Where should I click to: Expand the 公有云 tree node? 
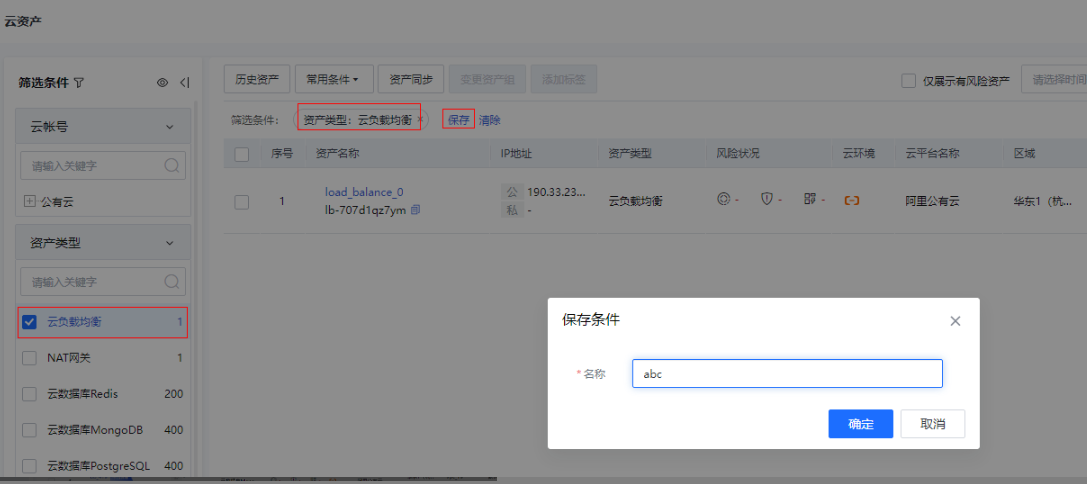[30, 201]
